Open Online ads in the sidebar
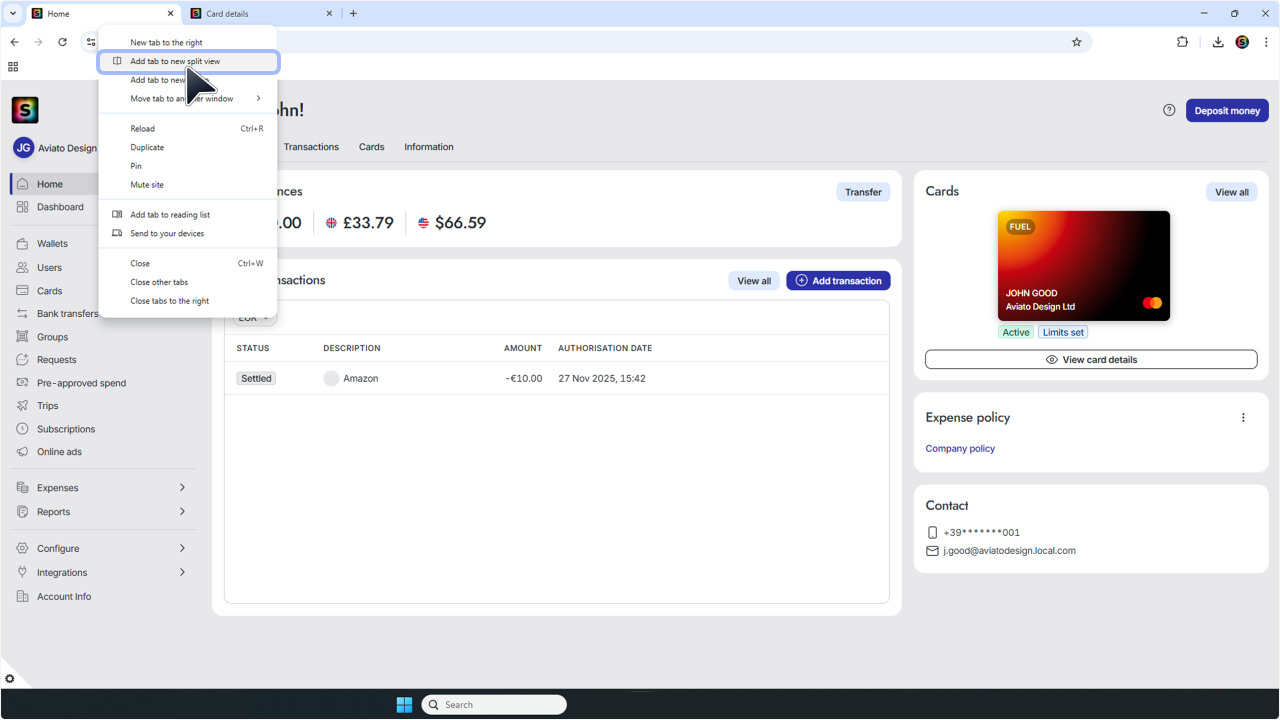 tap(59, 452)
